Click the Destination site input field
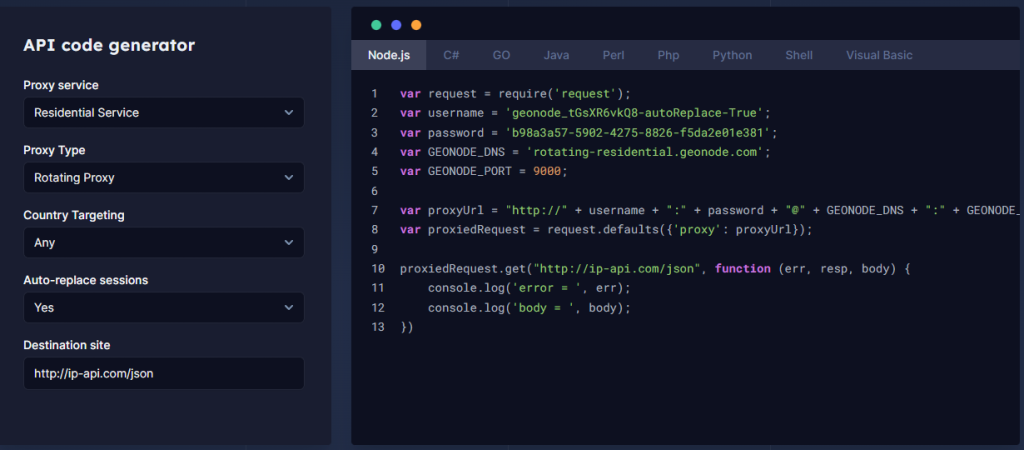Viewport: 1024px width, 450px height. 163,374
